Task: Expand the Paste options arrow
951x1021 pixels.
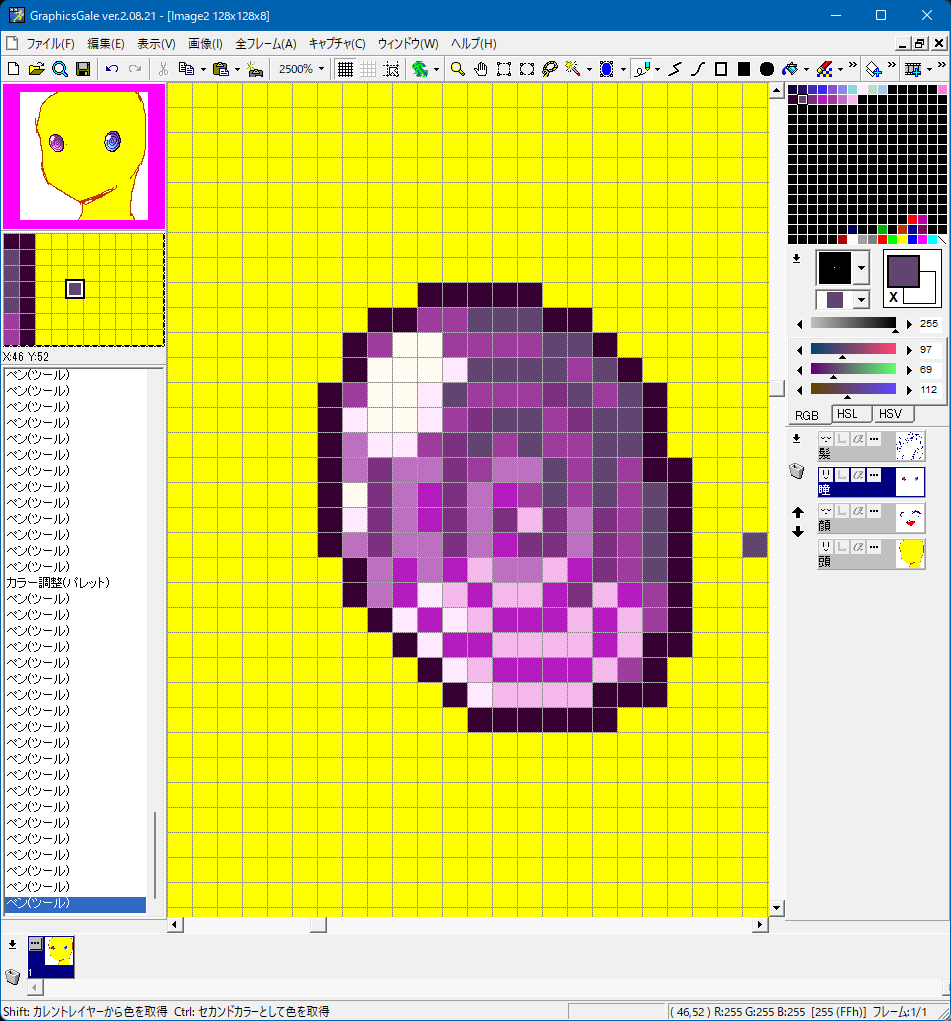Action: [x=237, y=69]
